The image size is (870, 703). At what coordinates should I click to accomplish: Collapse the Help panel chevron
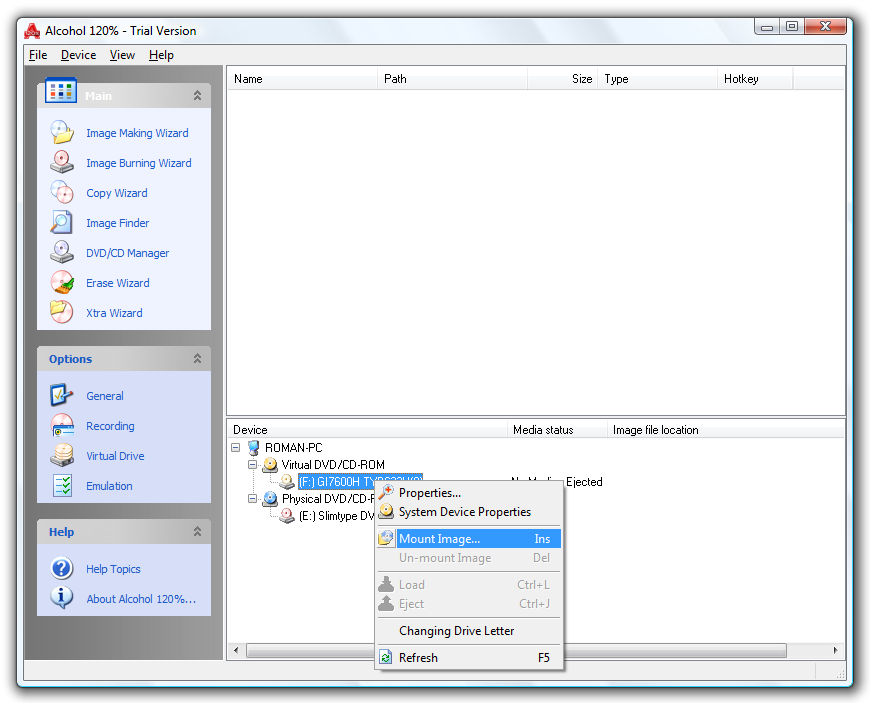point(197,532)
